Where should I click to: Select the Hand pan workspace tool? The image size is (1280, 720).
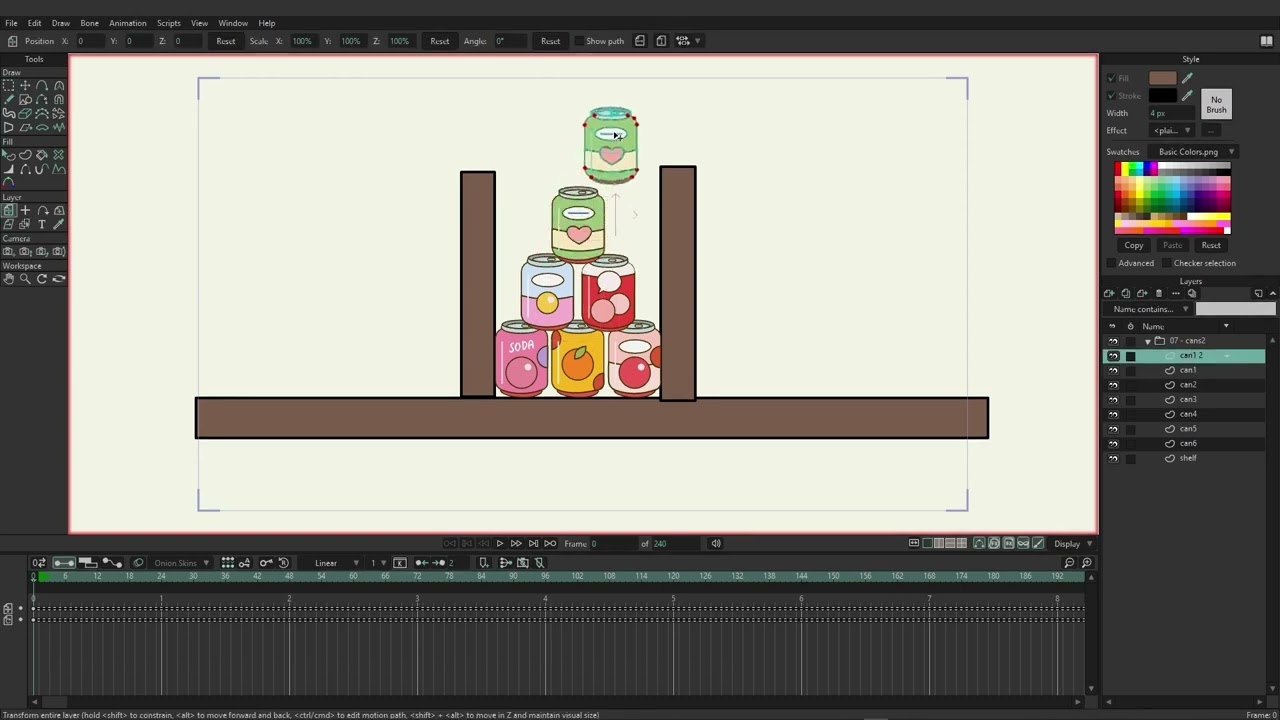[x=8, y=279]
